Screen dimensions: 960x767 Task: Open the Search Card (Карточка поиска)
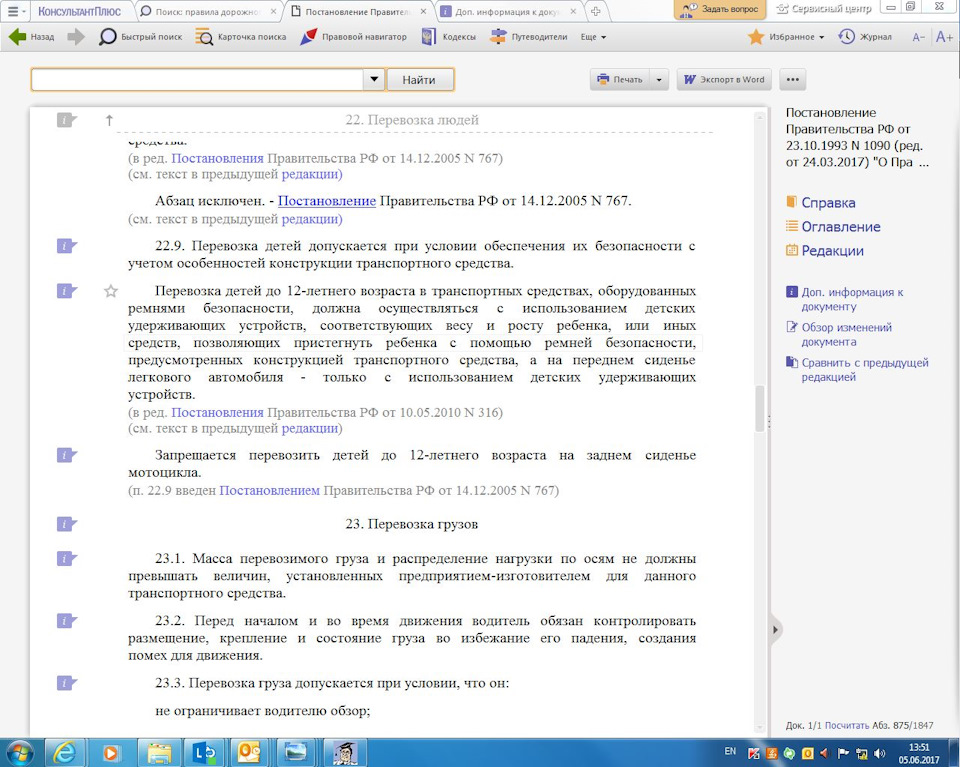click(240, 37)
